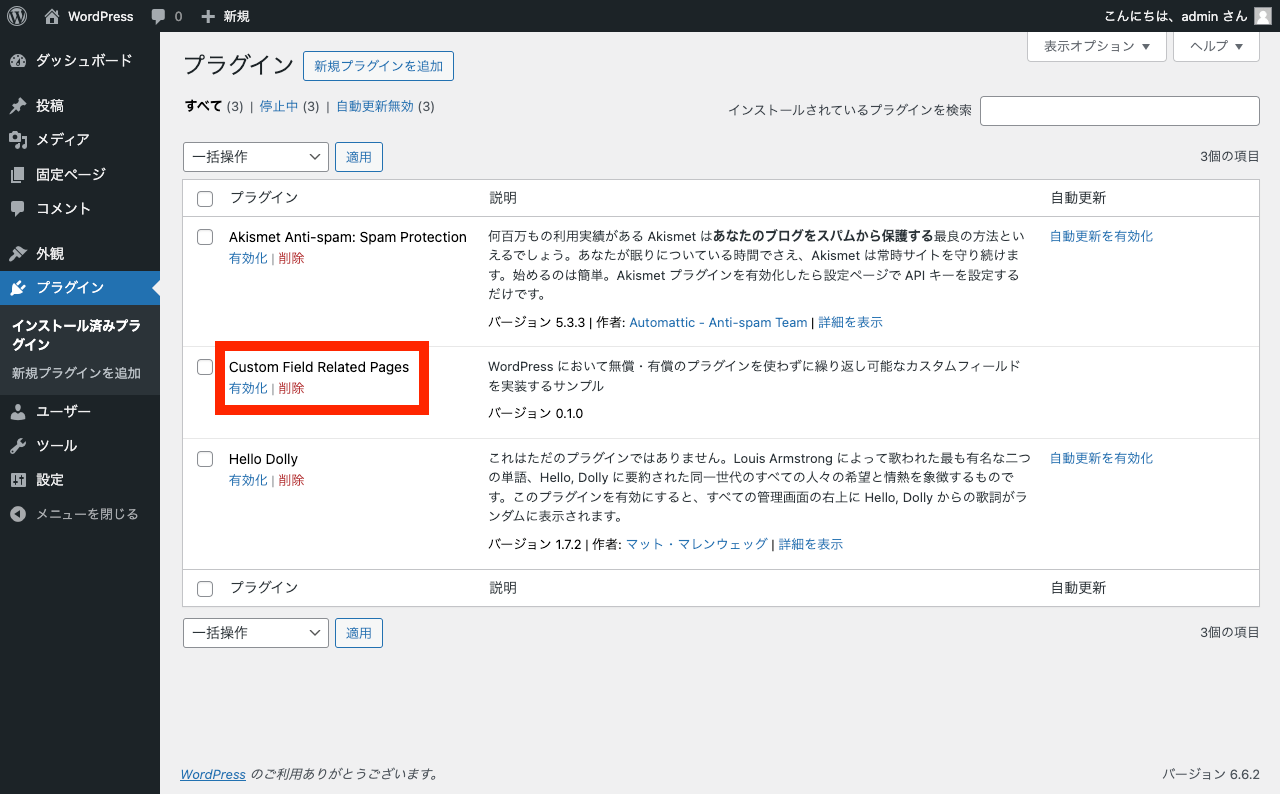Screen dimensions: 1280x794
Task: Click the Hello Dolly plugin name
Action: [x=263, y=460]
